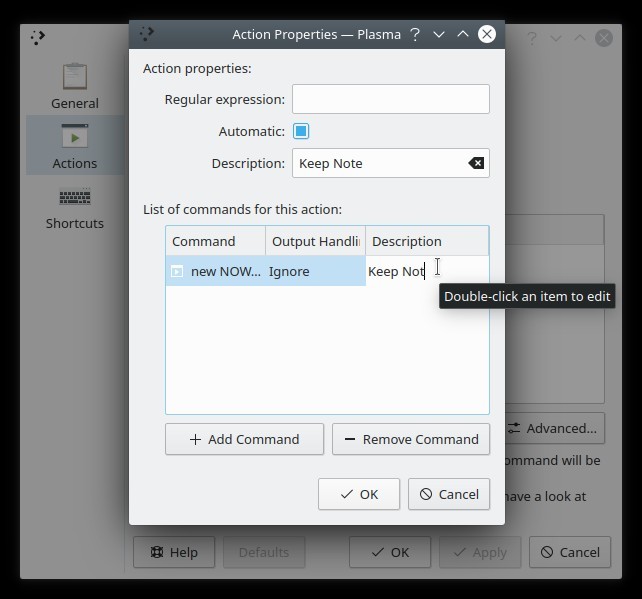
Task: Click the help question mark of background window
Action: pos(532,38)
